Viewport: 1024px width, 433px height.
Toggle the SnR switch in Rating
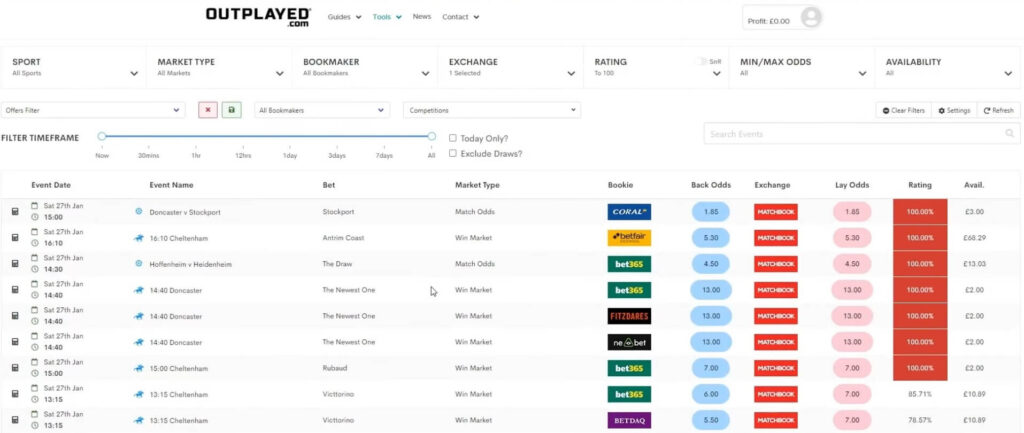[701, 61]
